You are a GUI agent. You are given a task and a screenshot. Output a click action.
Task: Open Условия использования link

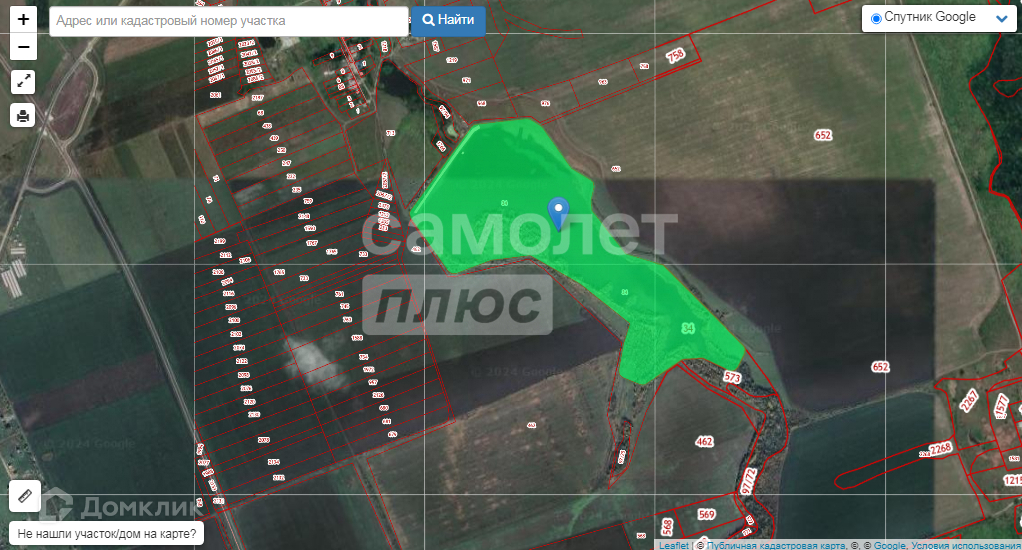coord(966,545)
